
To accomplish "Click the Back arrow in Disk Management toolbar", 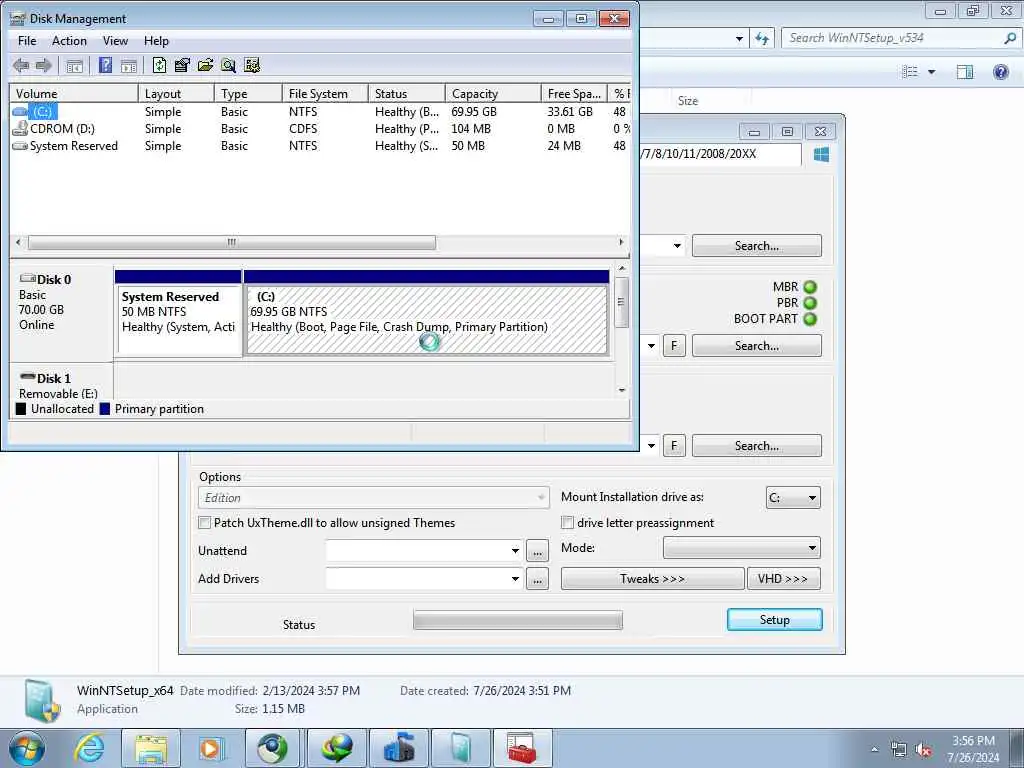I will 21,65.
